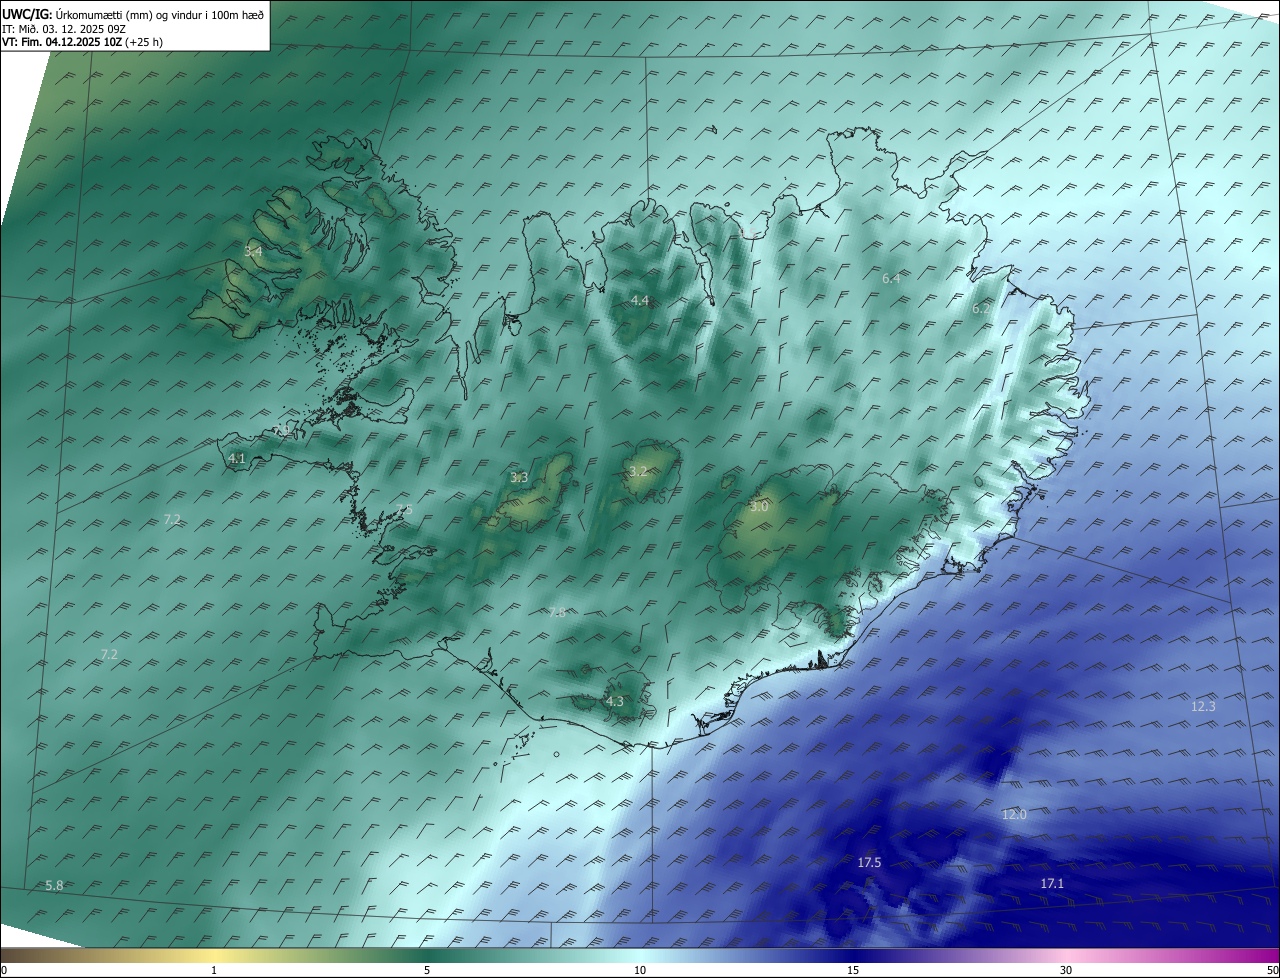The width and height of the screenshot is (1280, 978).
Task: Click the 5 tick on the color scale
Action: pyautogui.click(x=427, y=970)
